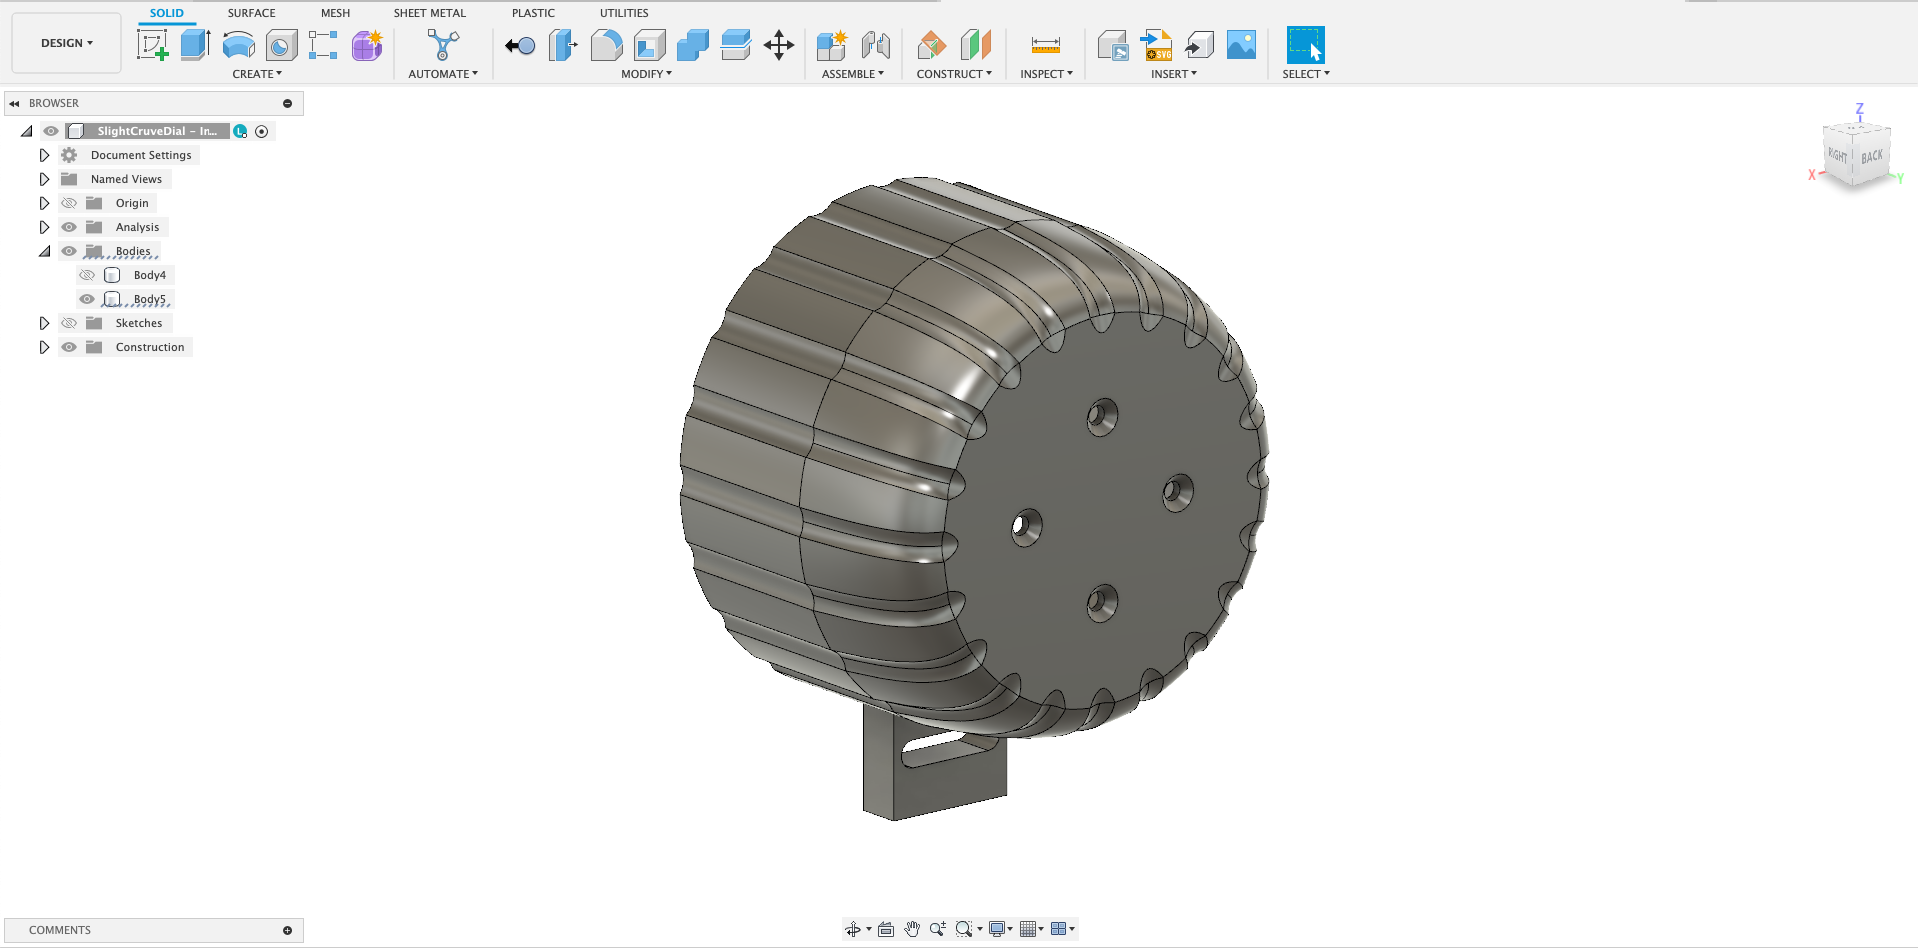Viewport: 1918px width, 948px height.
Task: Expand the COMMENTS panel
Action: [288, 930]
